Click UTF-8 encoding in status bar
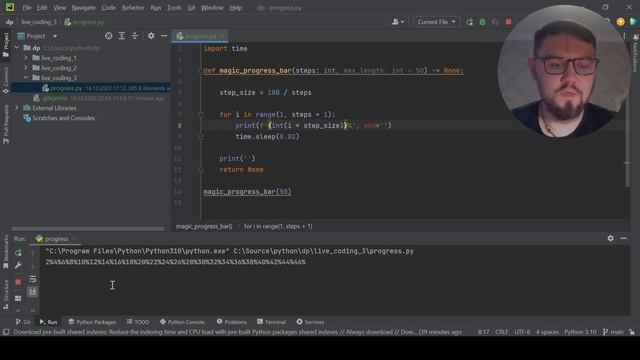640x360 pixels. click(522, 332)
